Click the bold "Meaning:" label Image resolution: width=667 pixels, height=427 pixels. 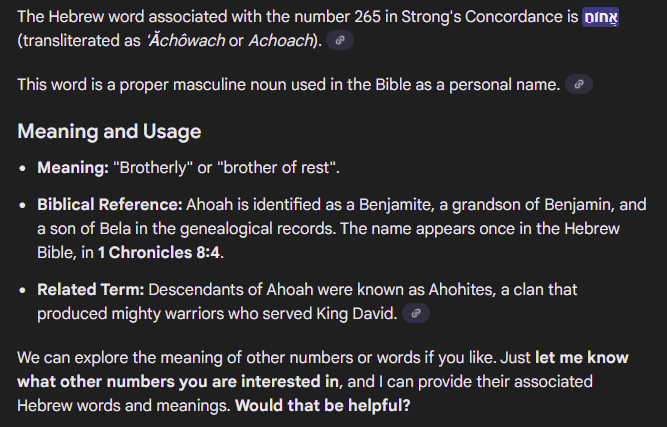(72, 166)
